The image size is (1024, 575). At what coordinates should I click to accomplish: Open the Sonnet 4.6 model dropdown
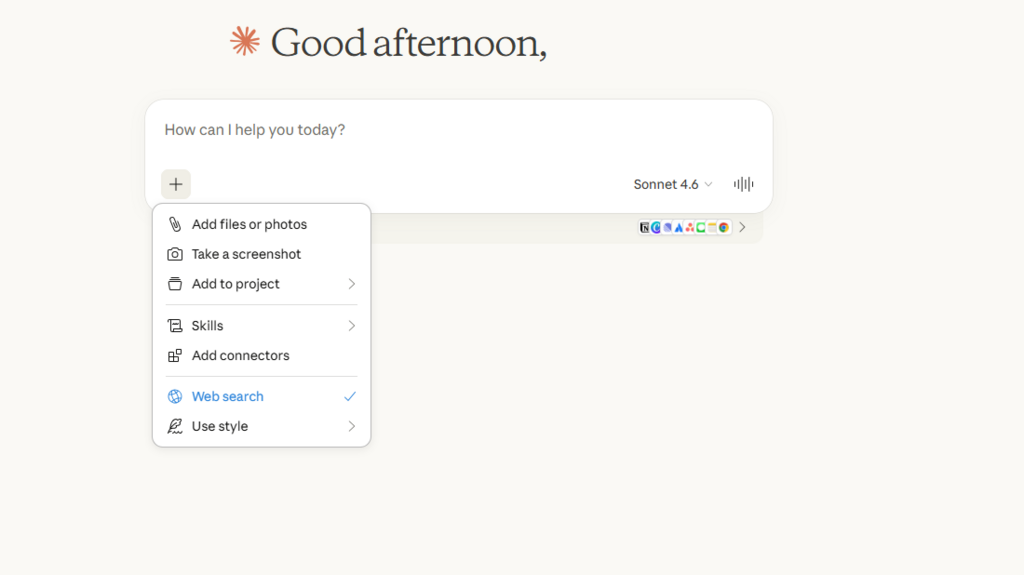click(673, 184)
